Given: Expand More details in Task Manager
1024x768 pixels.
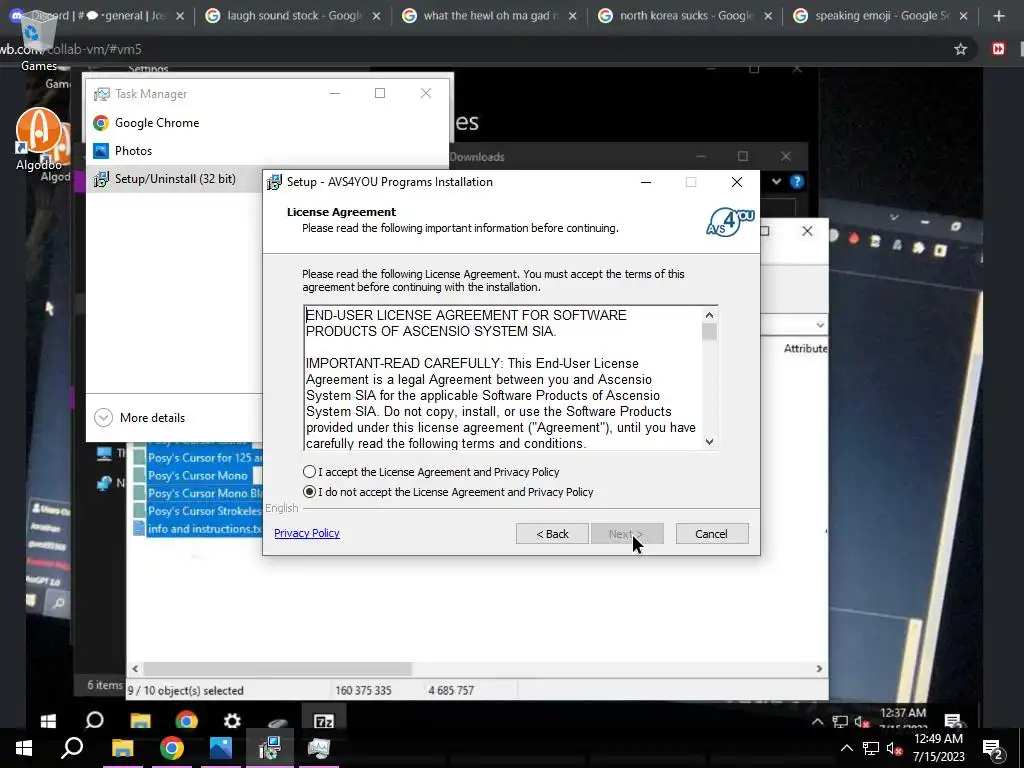Looking at the screenshot, I should pos(140,417).
